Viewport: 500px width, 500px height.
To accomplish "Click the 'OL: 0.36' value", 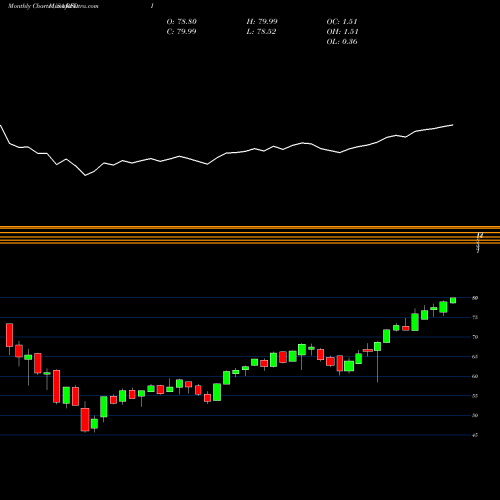I will click(x=342, y=42).
